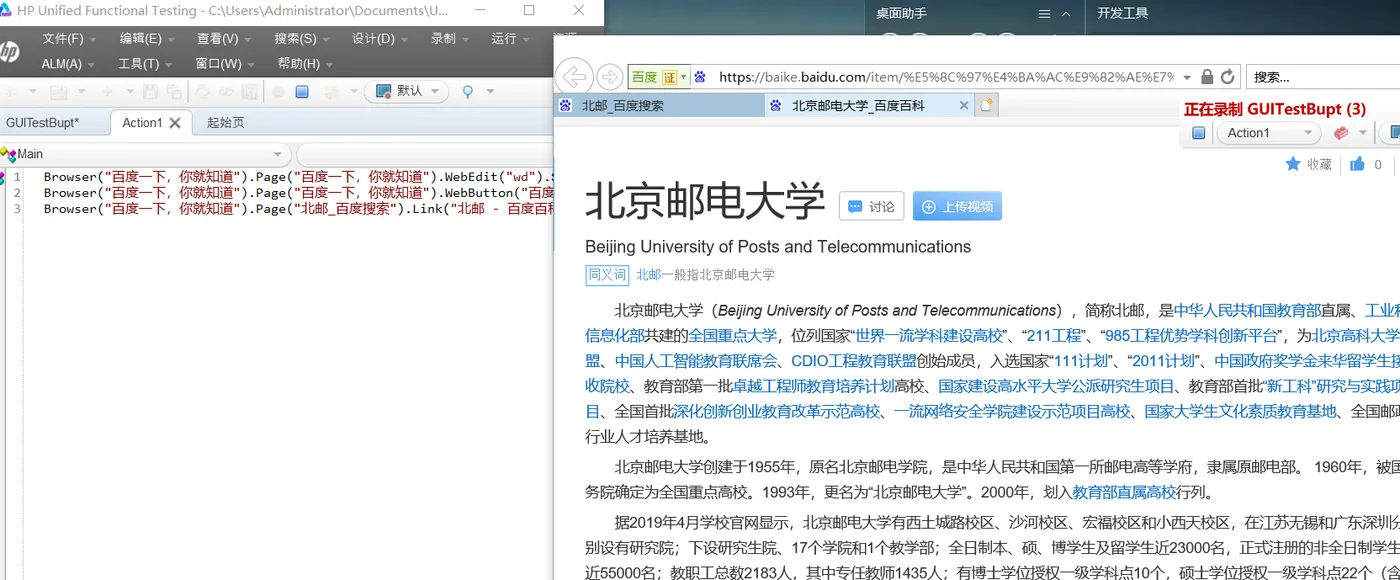Click the object spy pin icon in UFT

[x=467, y=92]
